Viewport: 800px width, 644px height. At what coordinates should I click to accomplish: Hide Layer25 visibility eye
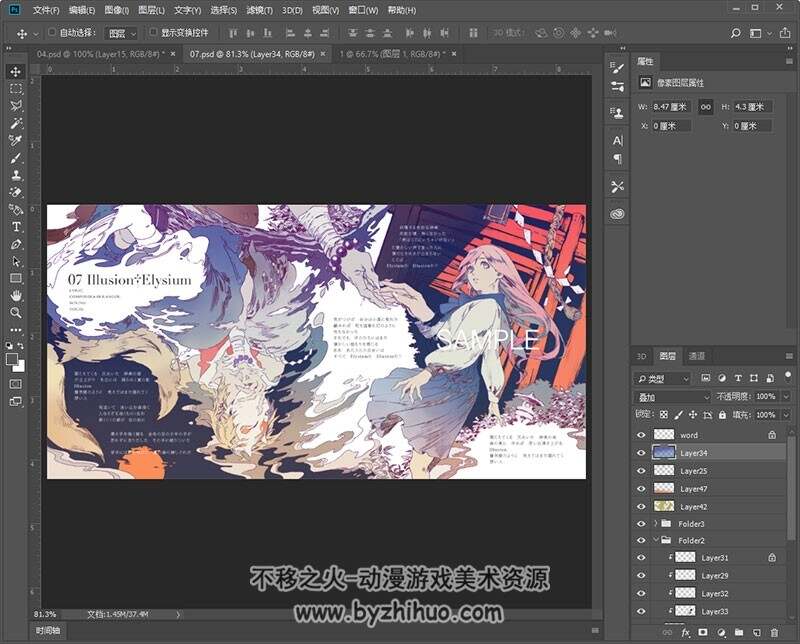(641, 471)
